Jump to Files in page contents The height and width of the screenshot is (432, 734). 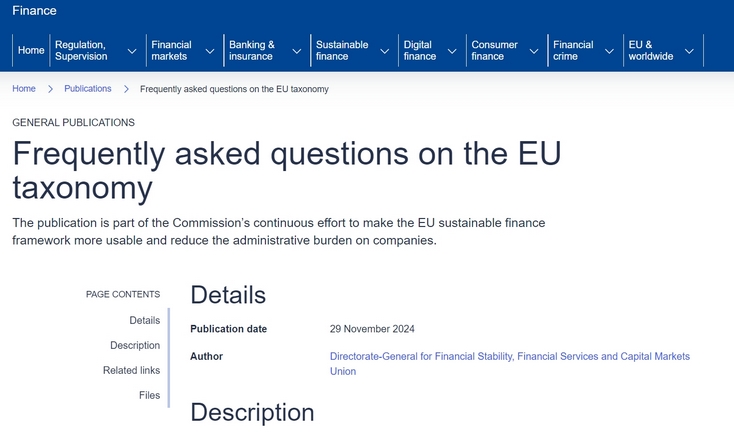click(149, 395)
